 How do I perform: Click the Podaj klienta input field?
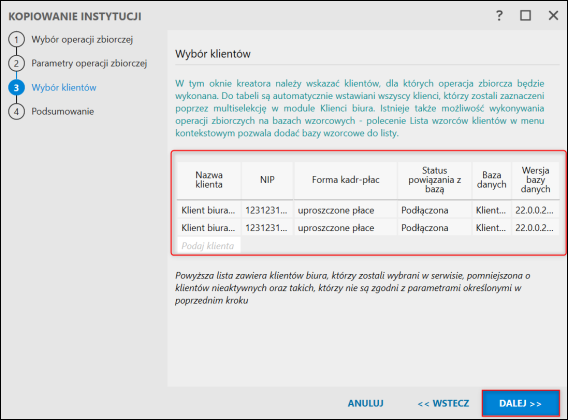click(x=208, y=246)
